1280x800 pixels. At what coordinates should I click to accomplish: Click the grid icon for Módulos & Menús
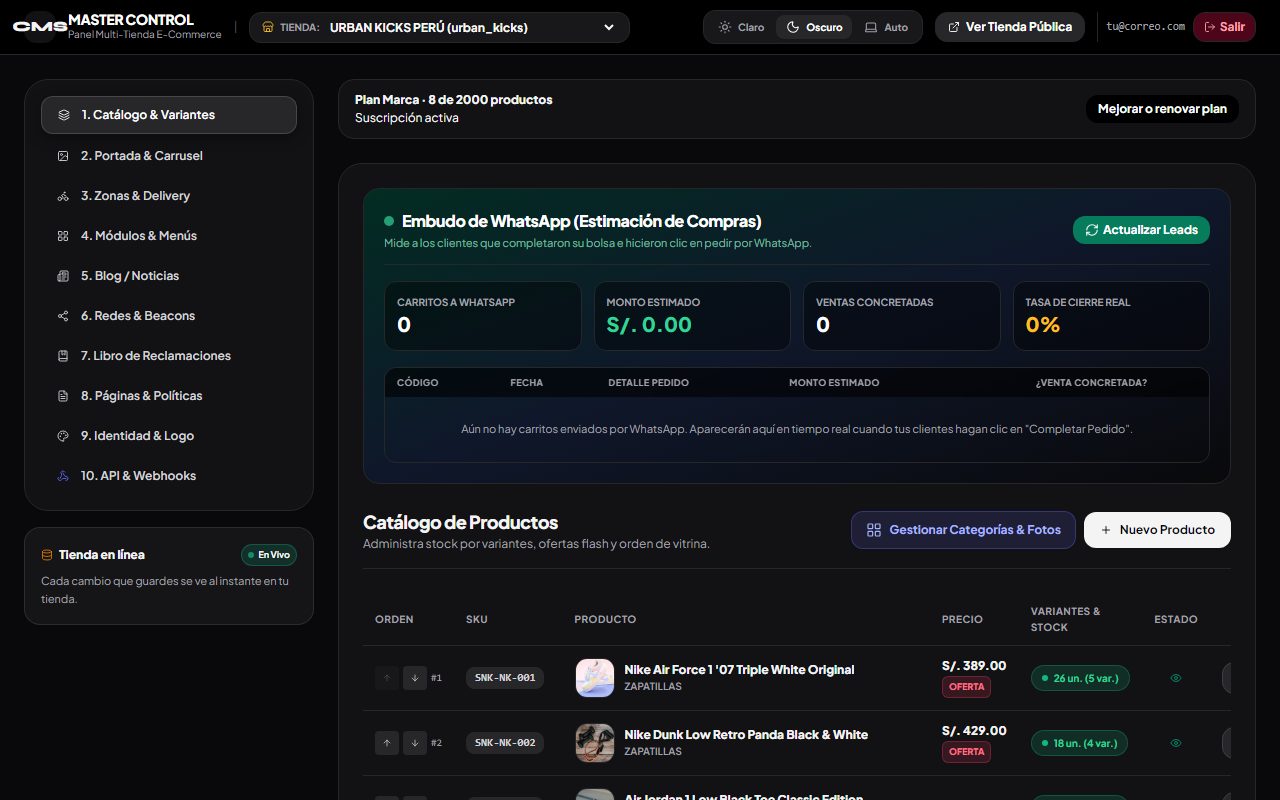(x=63, y=236)
